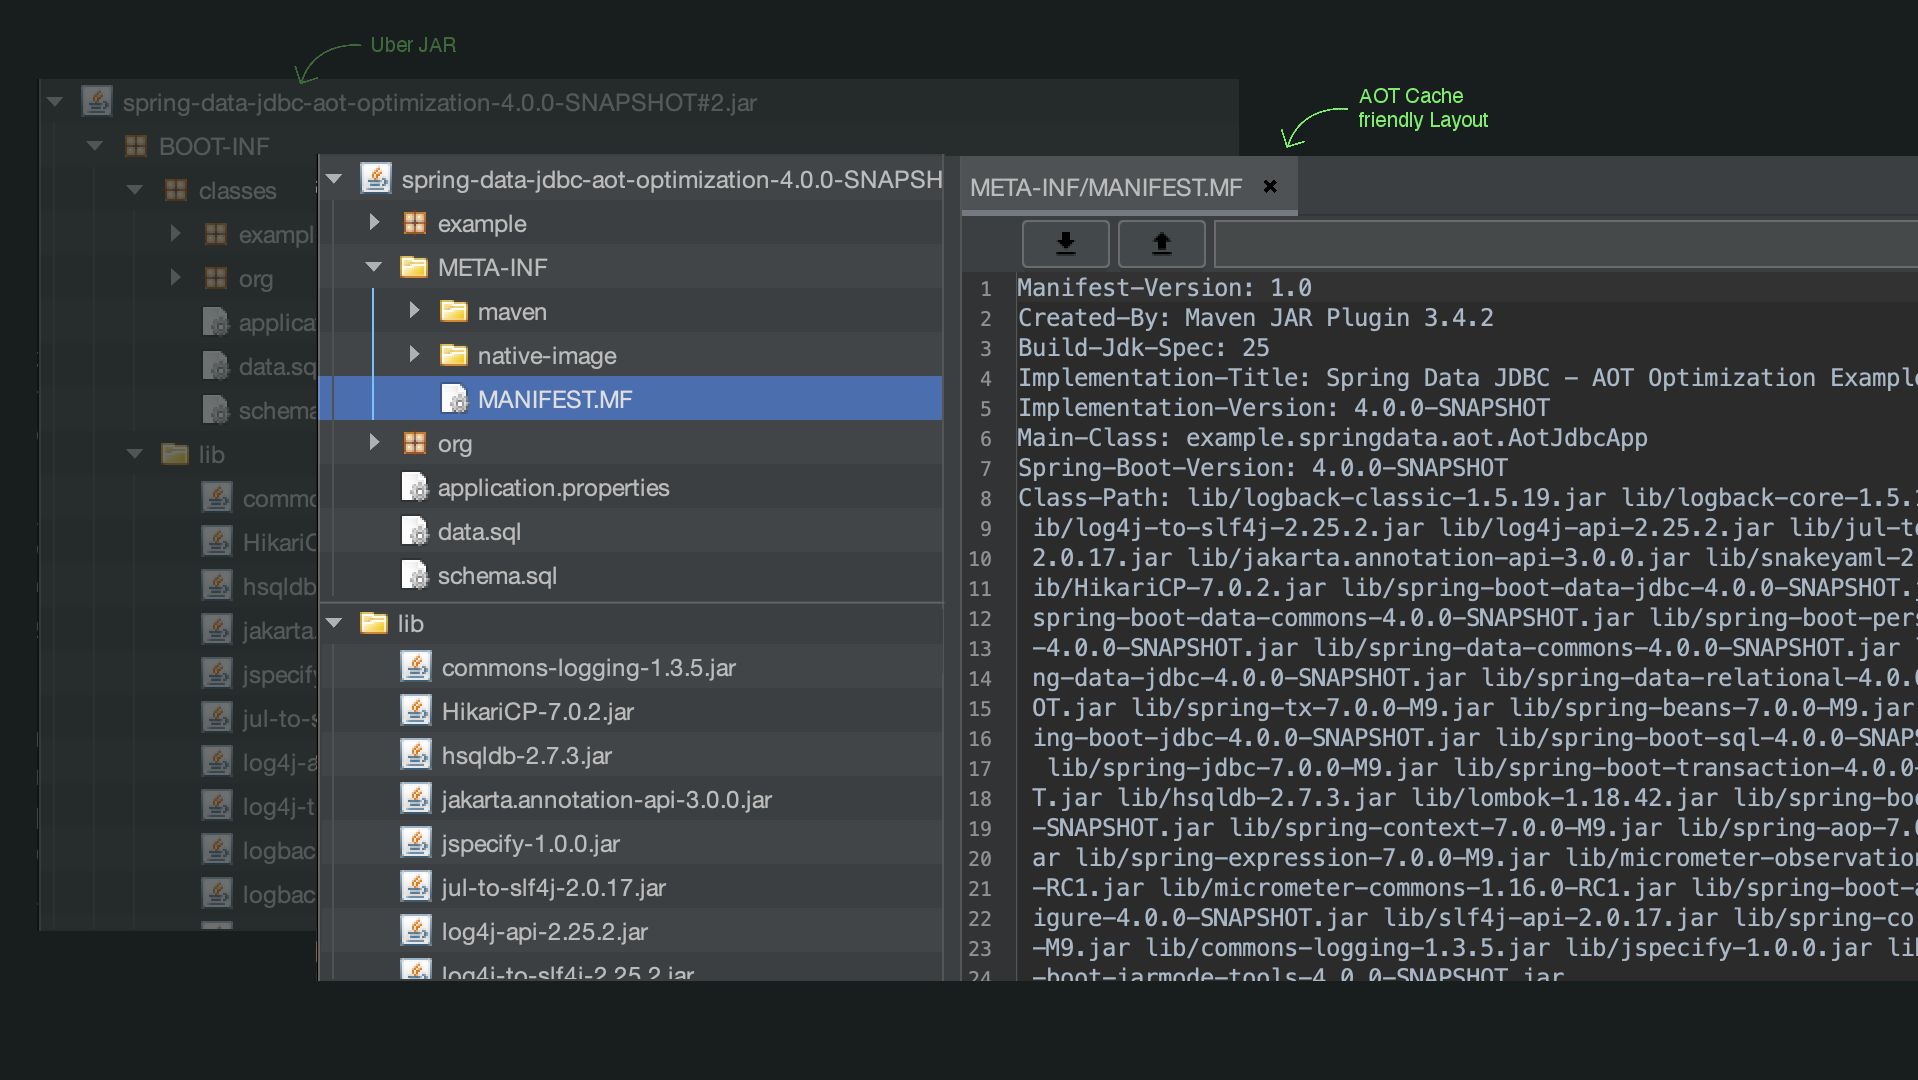
Task: Click the data.sql file icon
Action: click(x=415, y=532)
